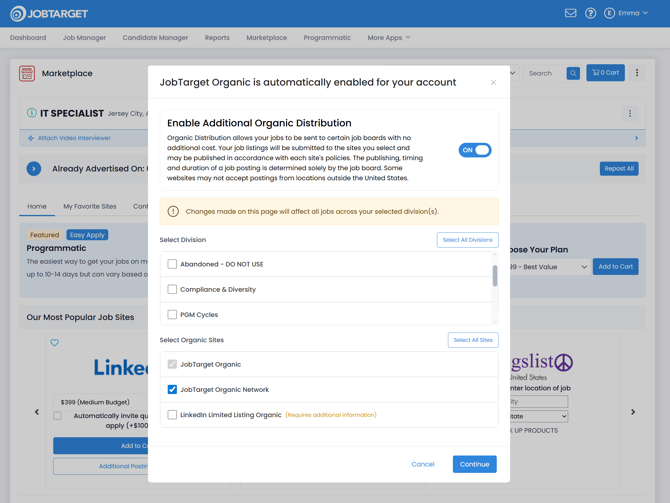
Task: Expand the More Apps dropdown
Action: pos(389,38)
